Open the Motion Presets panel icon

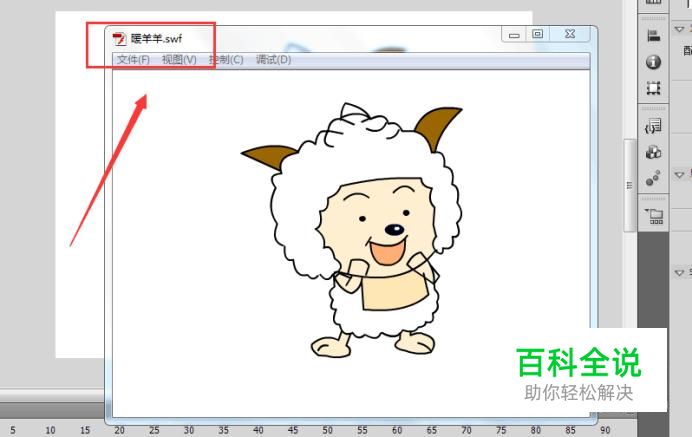click(653, 178)
